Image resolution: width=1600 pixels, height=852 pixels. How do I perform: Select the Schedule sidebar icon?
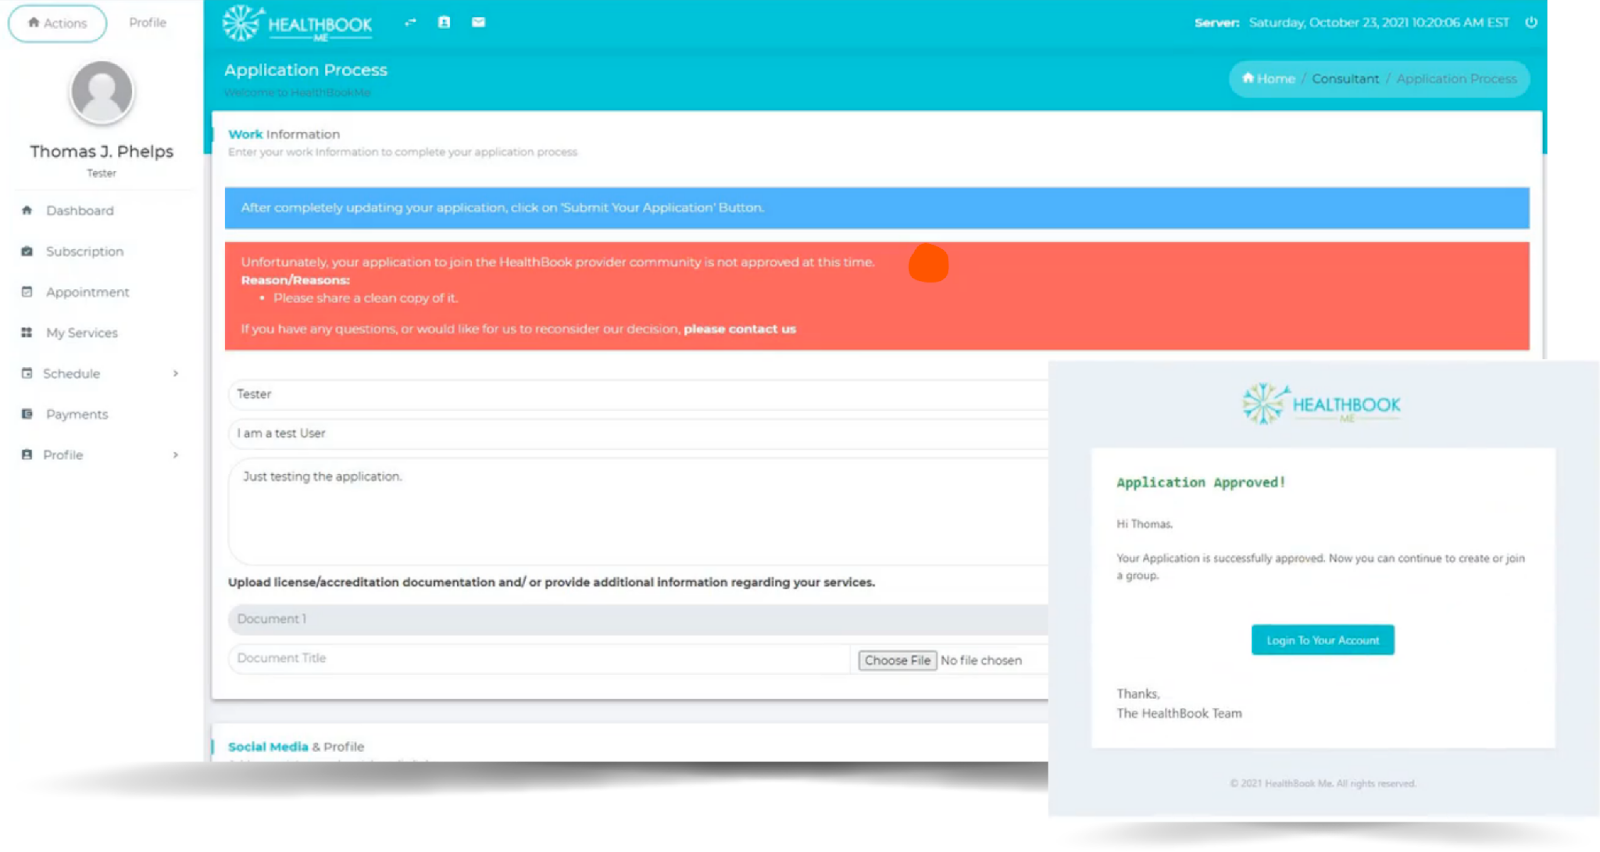(x=27, y=374)
